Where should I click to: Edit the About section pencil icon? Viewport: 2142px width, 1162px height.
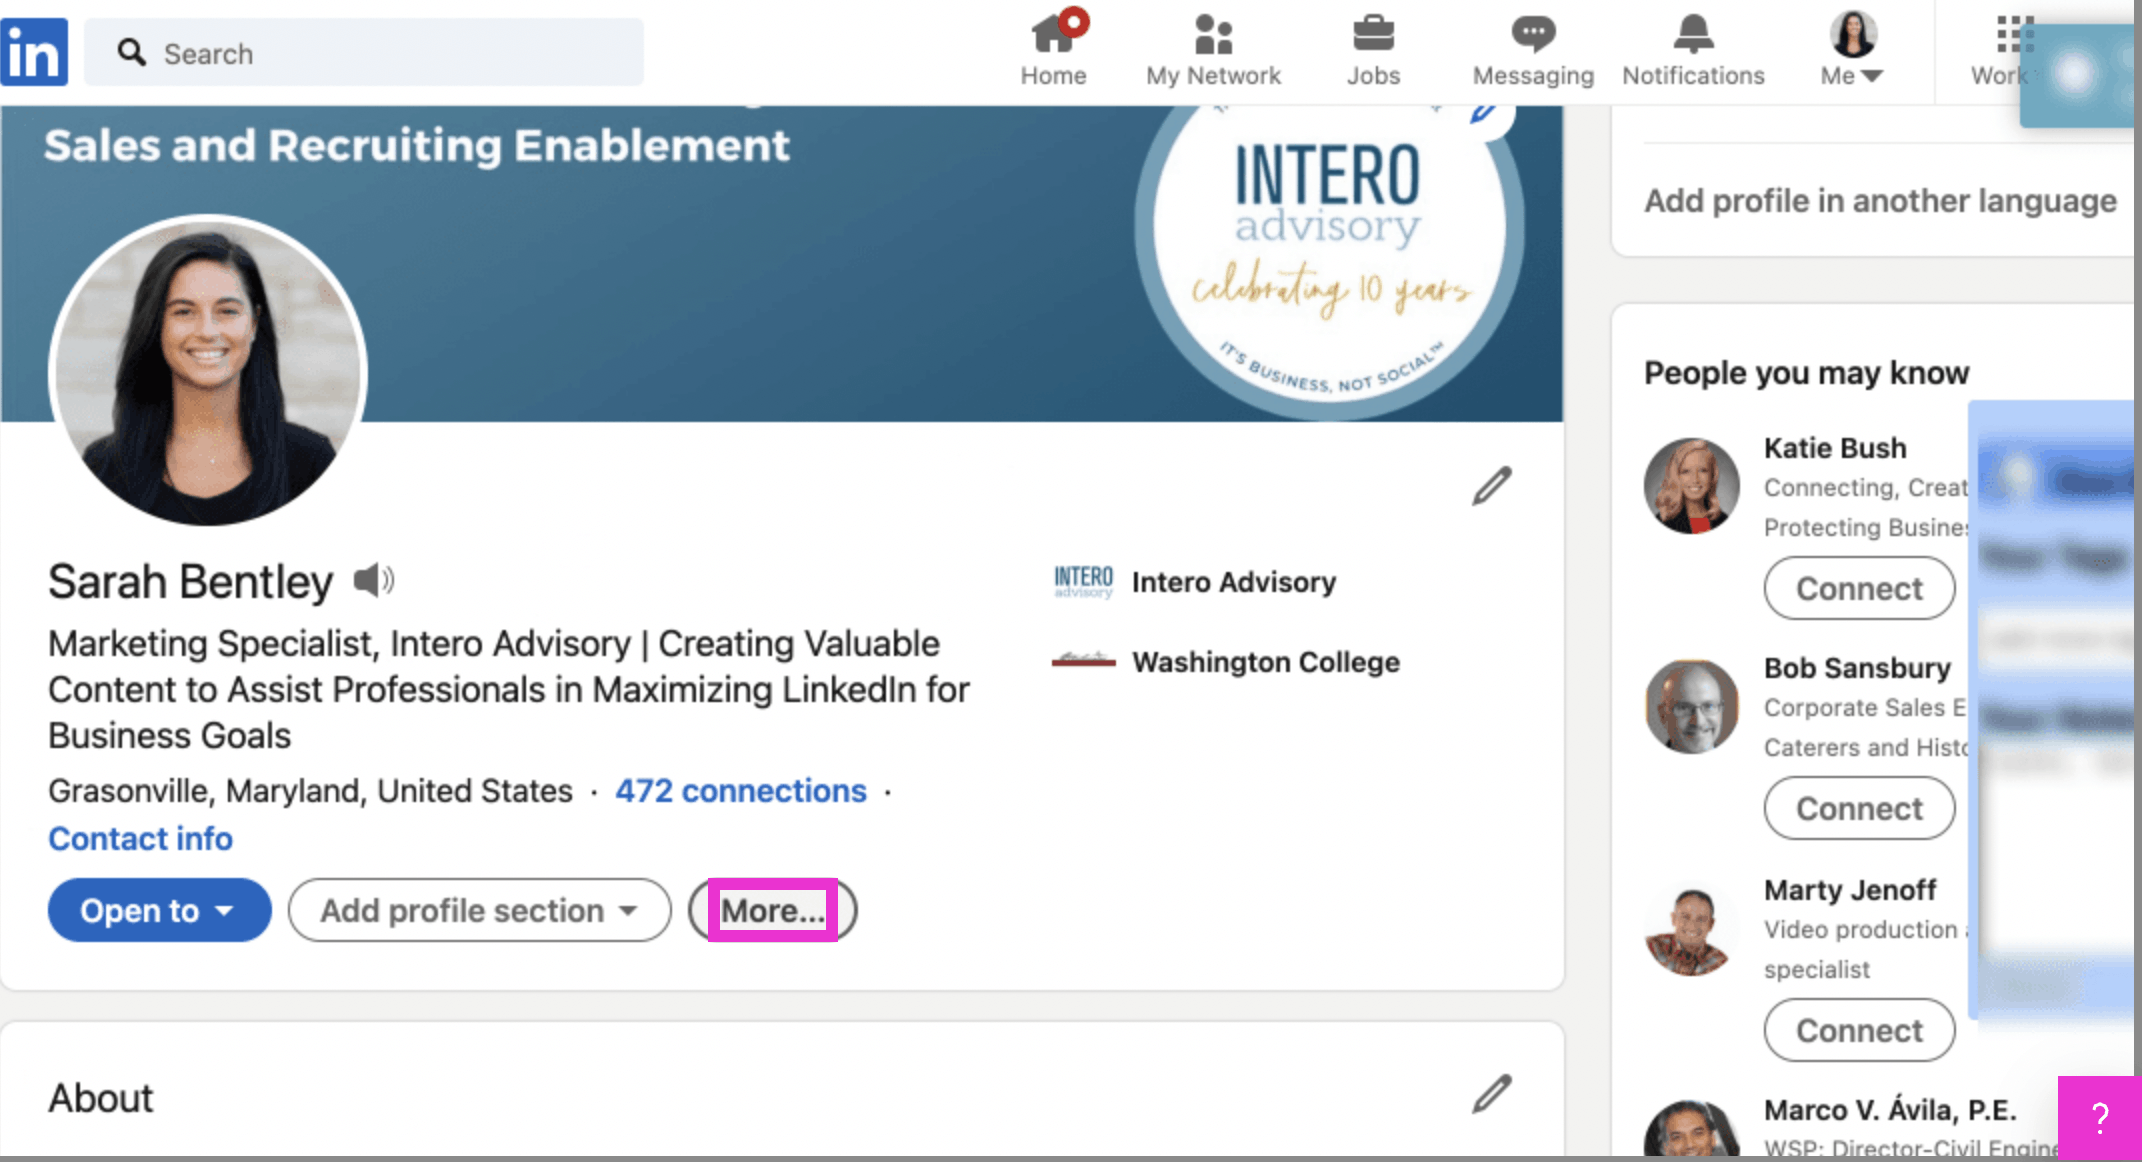click(1491, 1094)
